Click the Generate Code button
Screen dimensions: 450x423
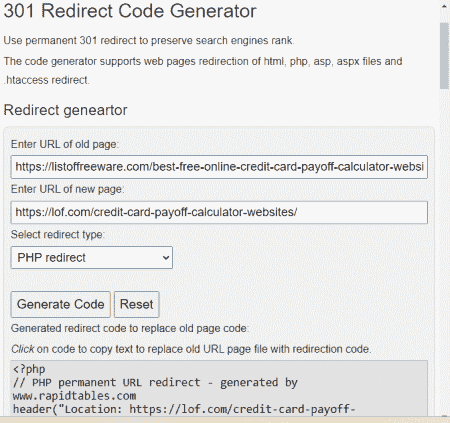(60, 304)
